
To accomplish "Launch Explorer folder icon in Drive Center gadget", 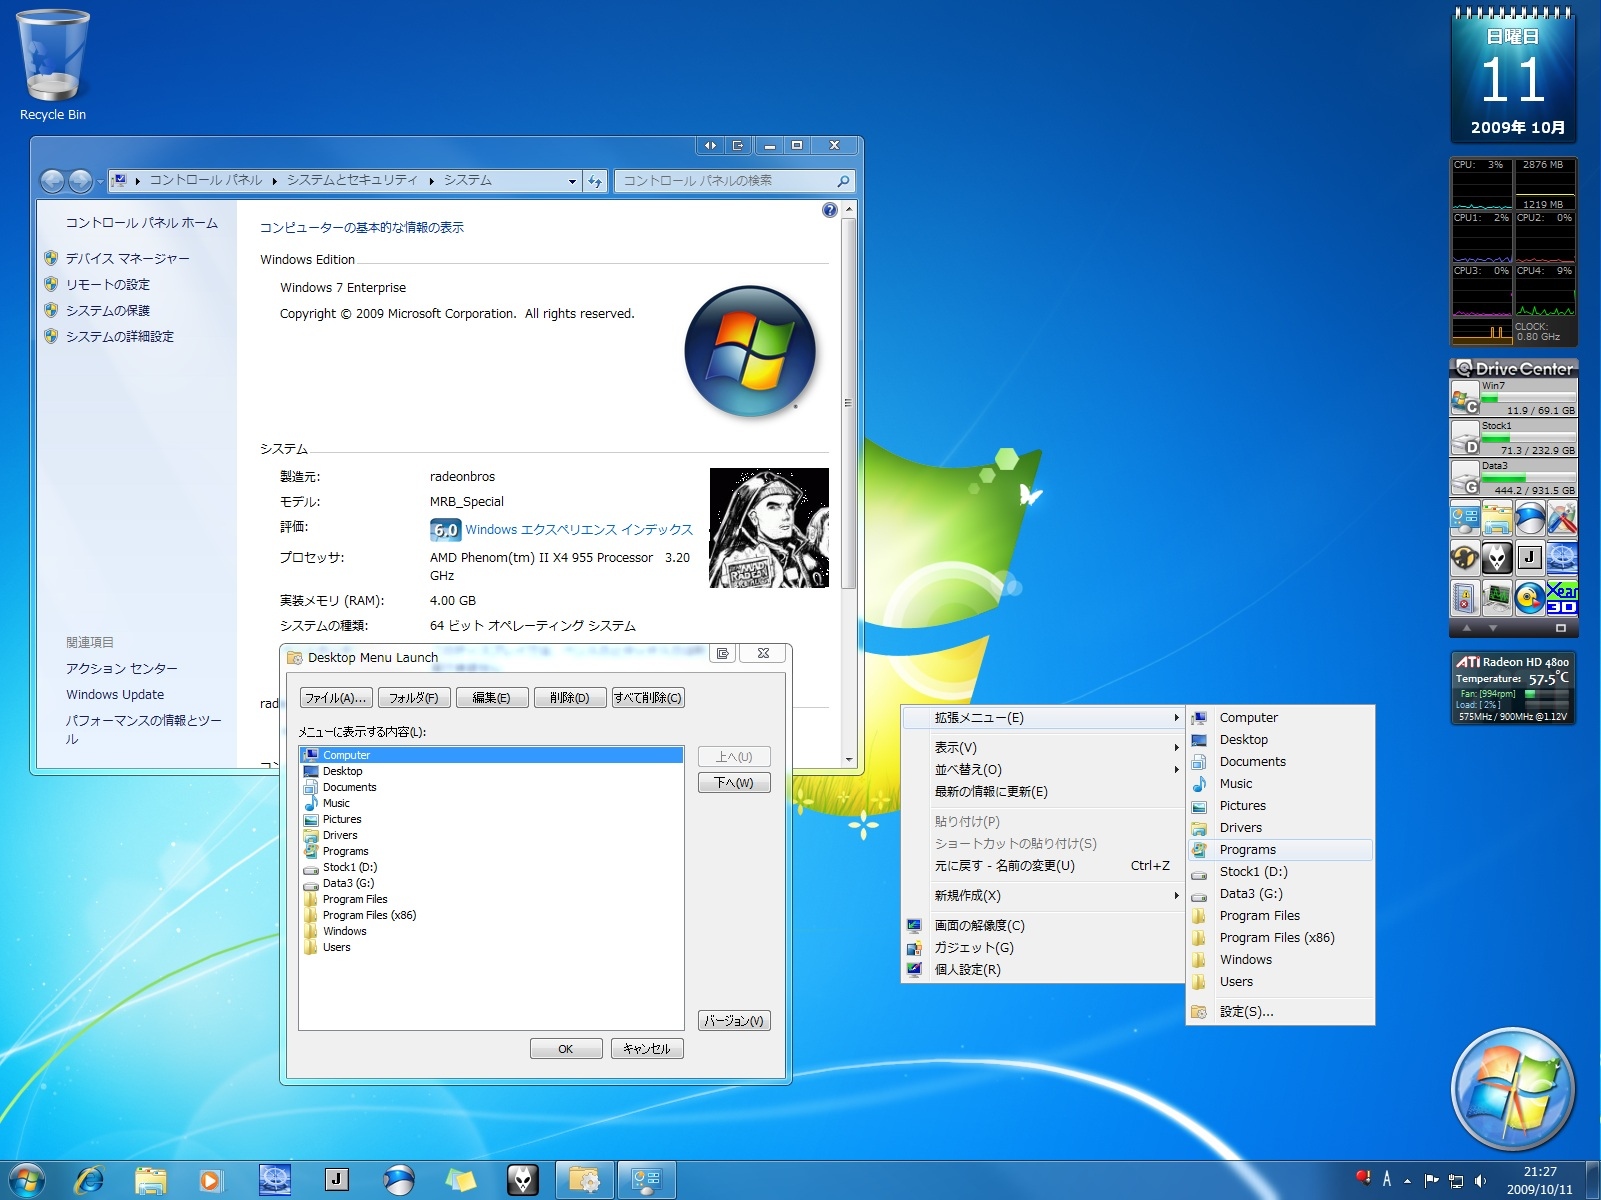I will pyautogui.click(x=1497, y=518).
